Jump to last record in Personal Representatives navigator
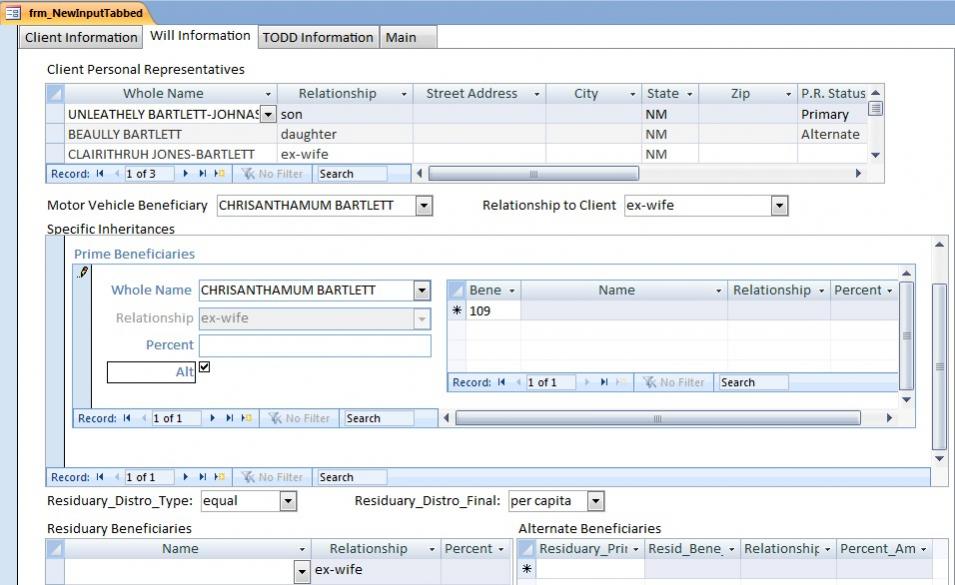 tap(203, 174)
